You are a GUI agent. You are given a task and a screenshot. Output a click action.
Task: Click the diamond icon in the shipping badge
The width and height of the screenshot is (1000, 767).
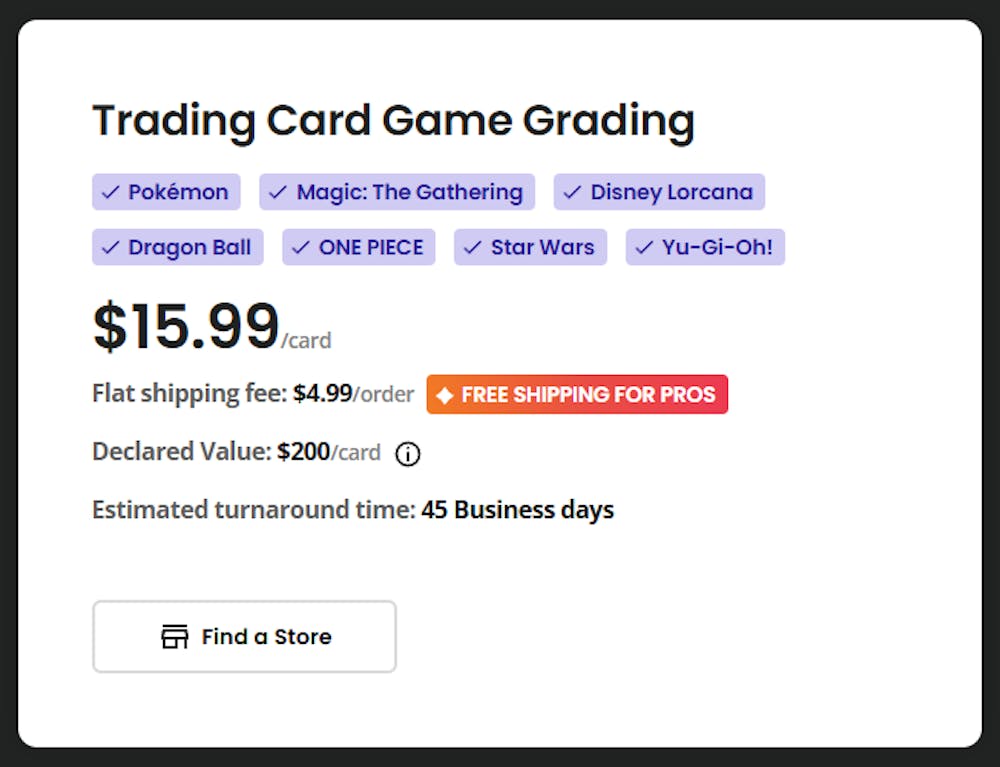pyautogui.click(x=445, y=394)
